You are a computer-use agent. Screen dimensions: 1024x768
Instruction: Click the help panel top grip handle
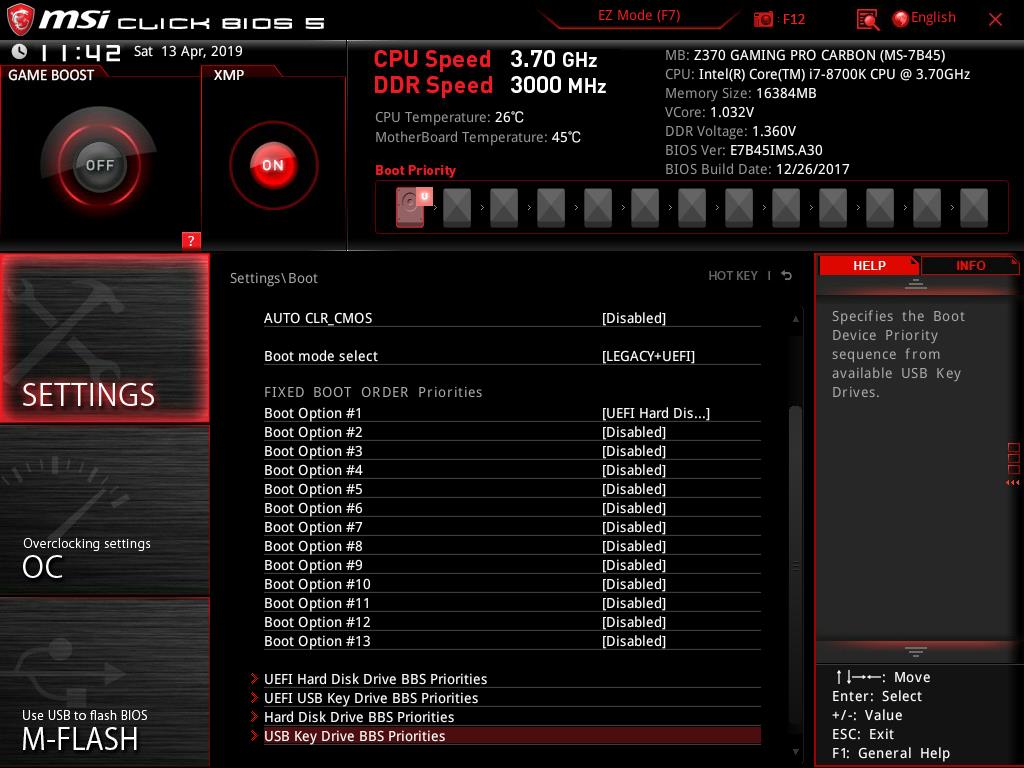click(916, 284)
